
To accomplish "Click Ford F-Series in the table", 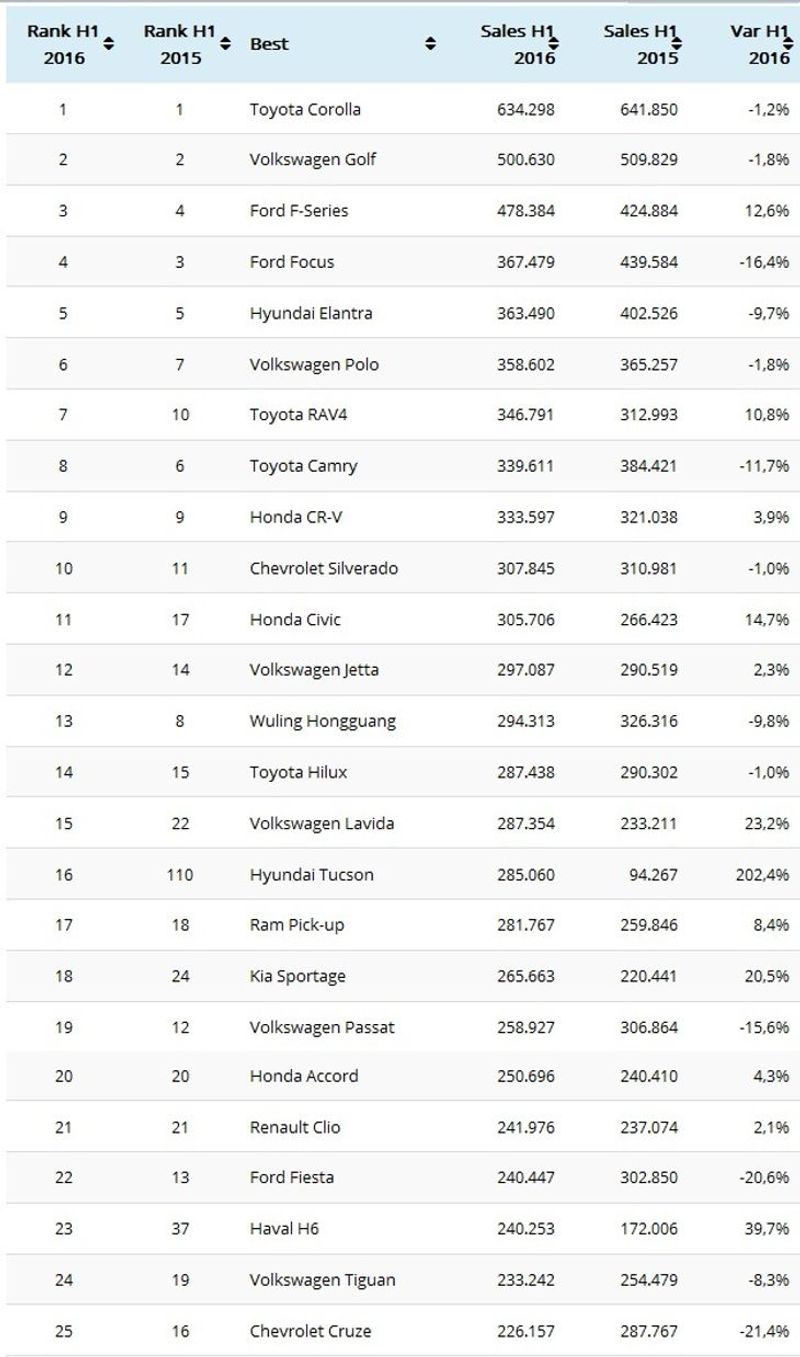I will (299, 211).
